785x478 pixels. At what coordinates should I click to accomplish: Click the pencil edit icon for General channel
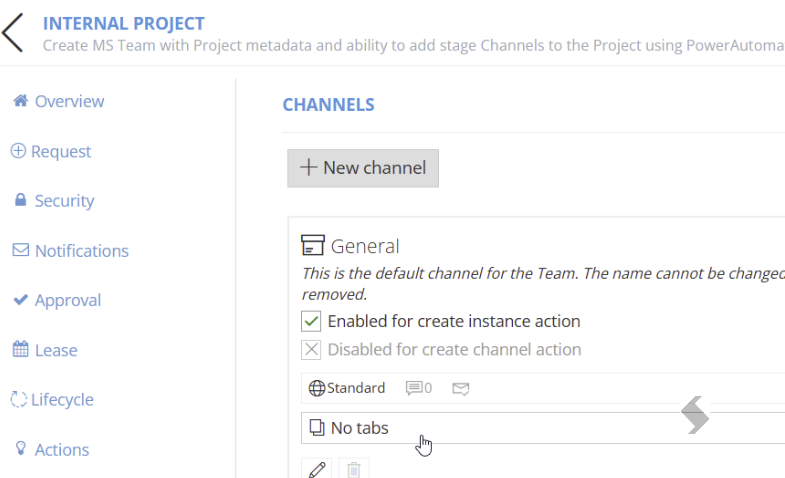click(x=316, y=469)
